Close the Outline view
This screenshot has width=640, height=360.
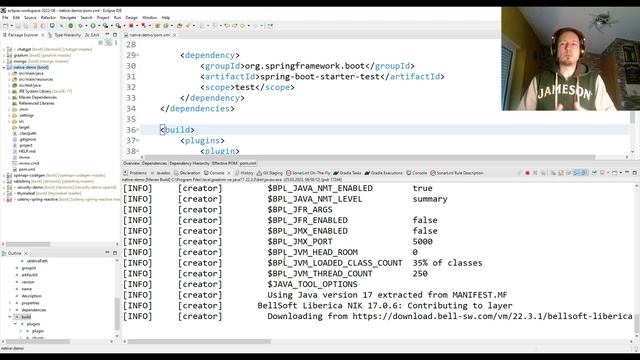[x=26, y=253]
